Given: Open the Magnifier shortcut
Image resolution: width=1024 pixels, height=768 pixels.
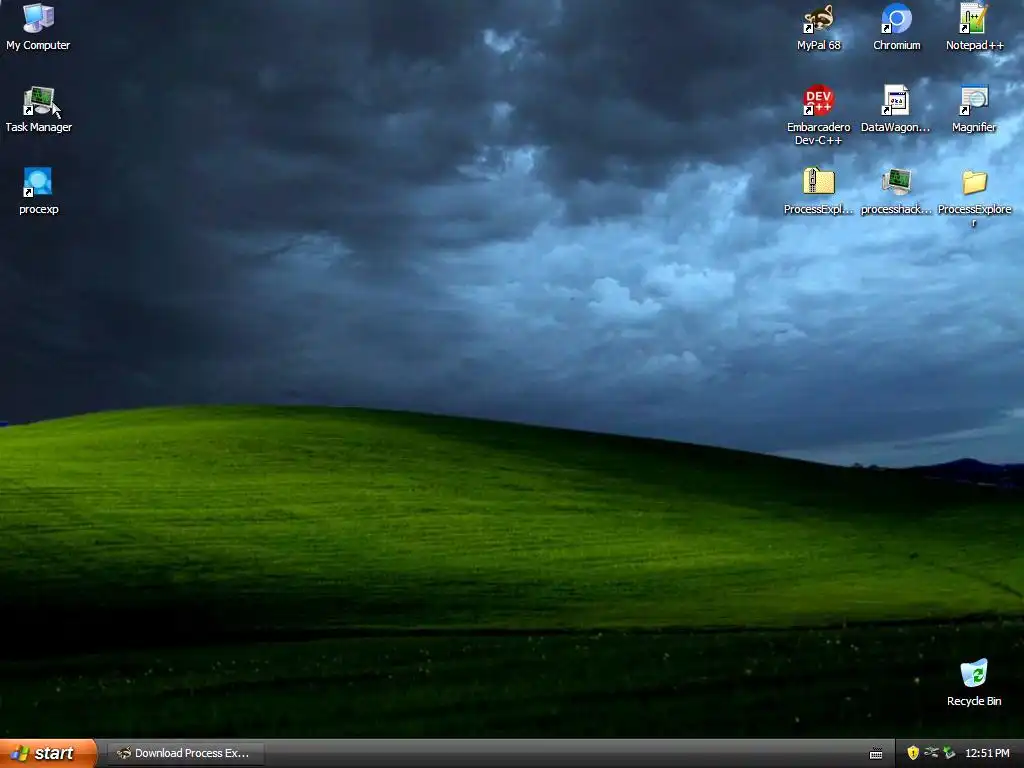Looking at the screenshot, I should 974,110.
